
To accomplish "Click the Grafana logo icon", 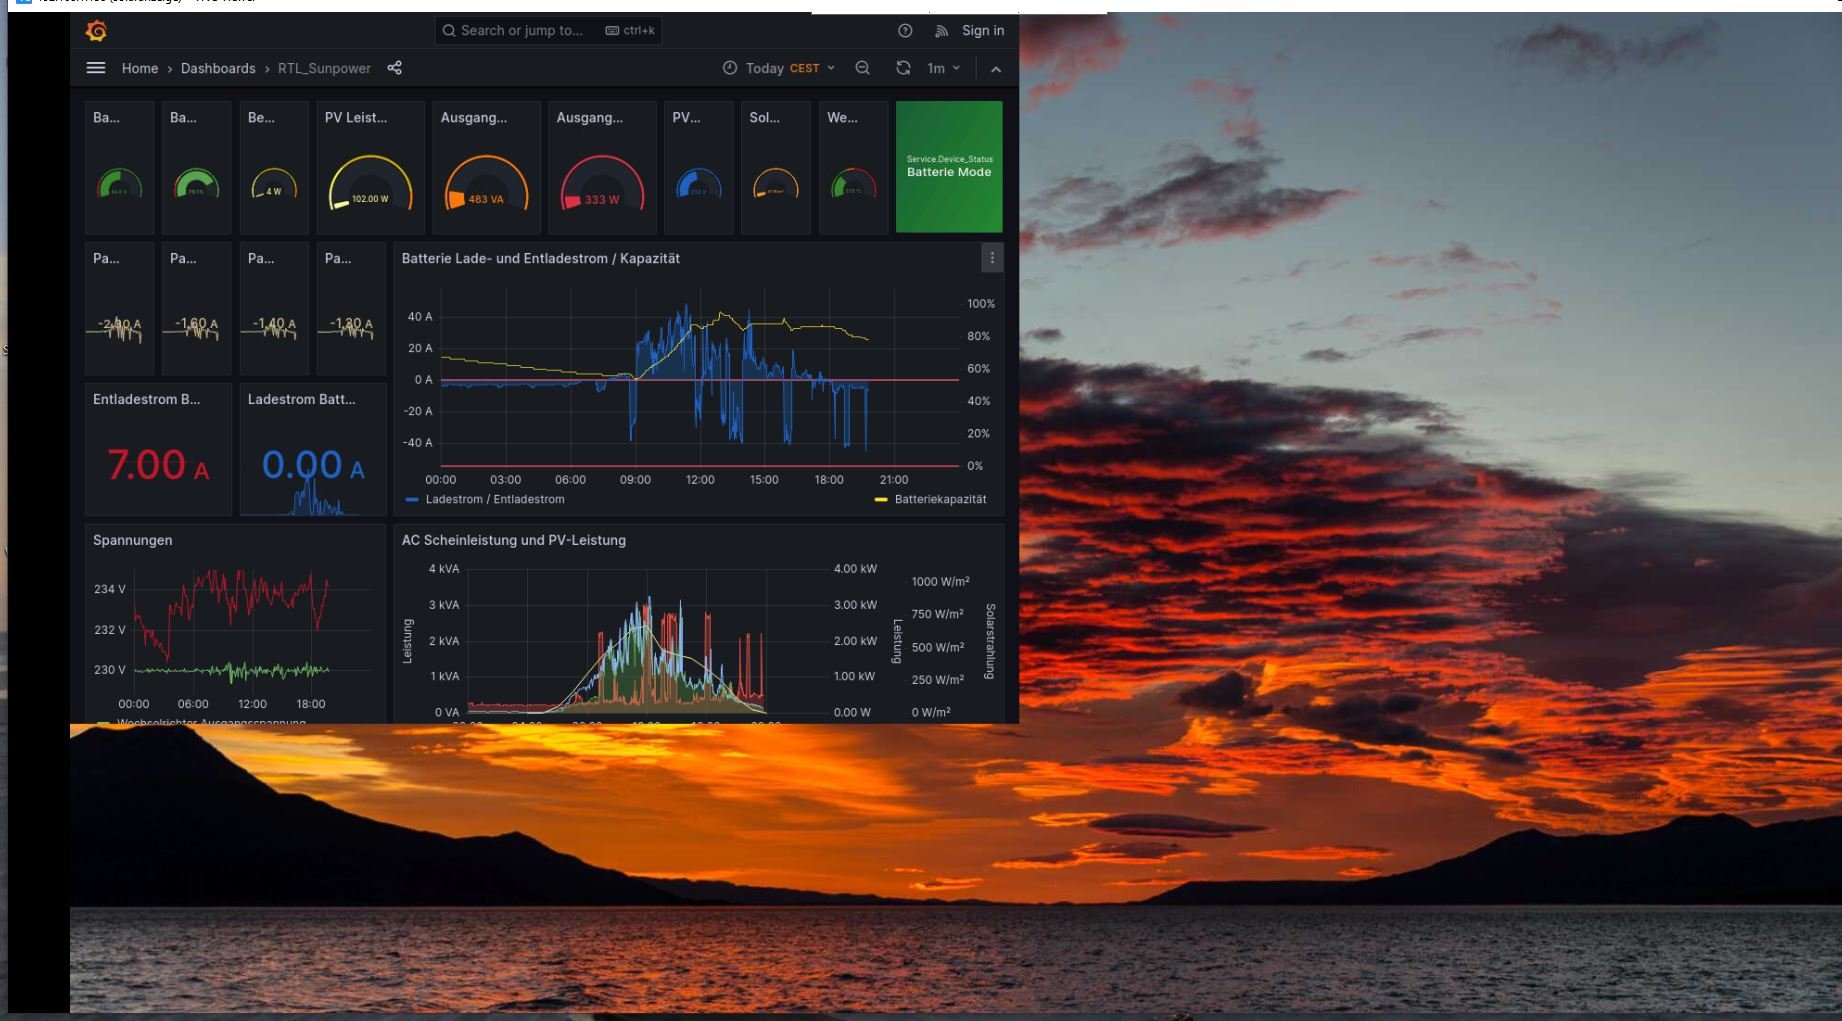I will (97, 31).
